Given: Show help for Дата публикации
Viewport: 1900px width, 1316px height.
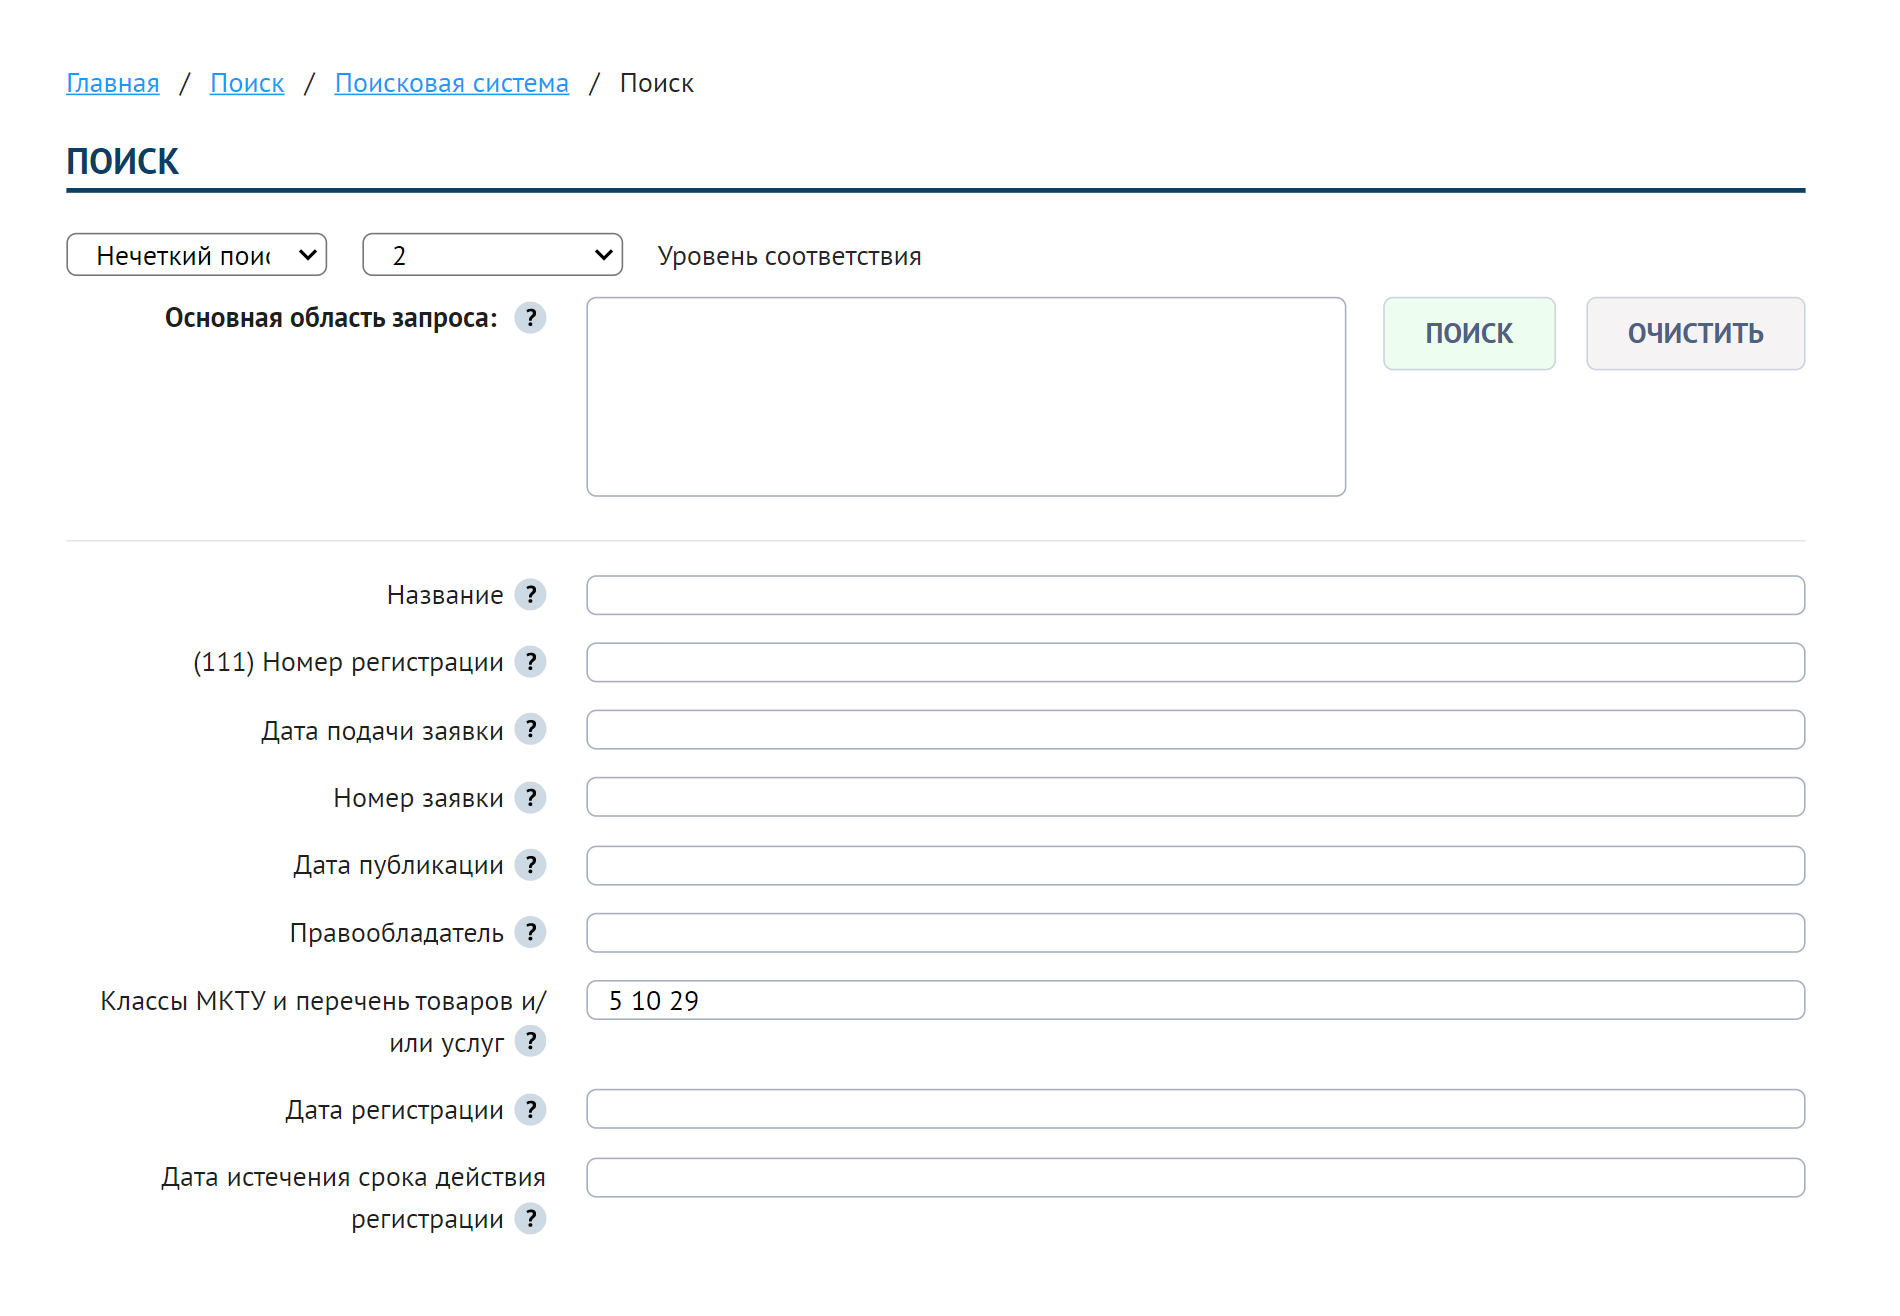Looking at the screenshot, I should [x=530, y=865].
